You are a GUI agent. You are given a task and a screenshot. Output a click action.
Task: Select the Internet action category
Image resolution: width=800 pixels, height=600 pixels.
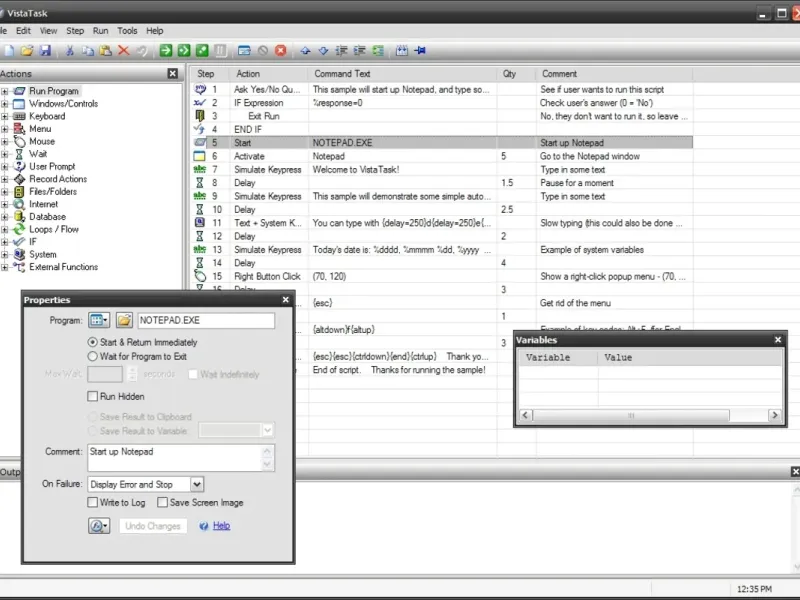pyautogui.click(x=43, y=204)
